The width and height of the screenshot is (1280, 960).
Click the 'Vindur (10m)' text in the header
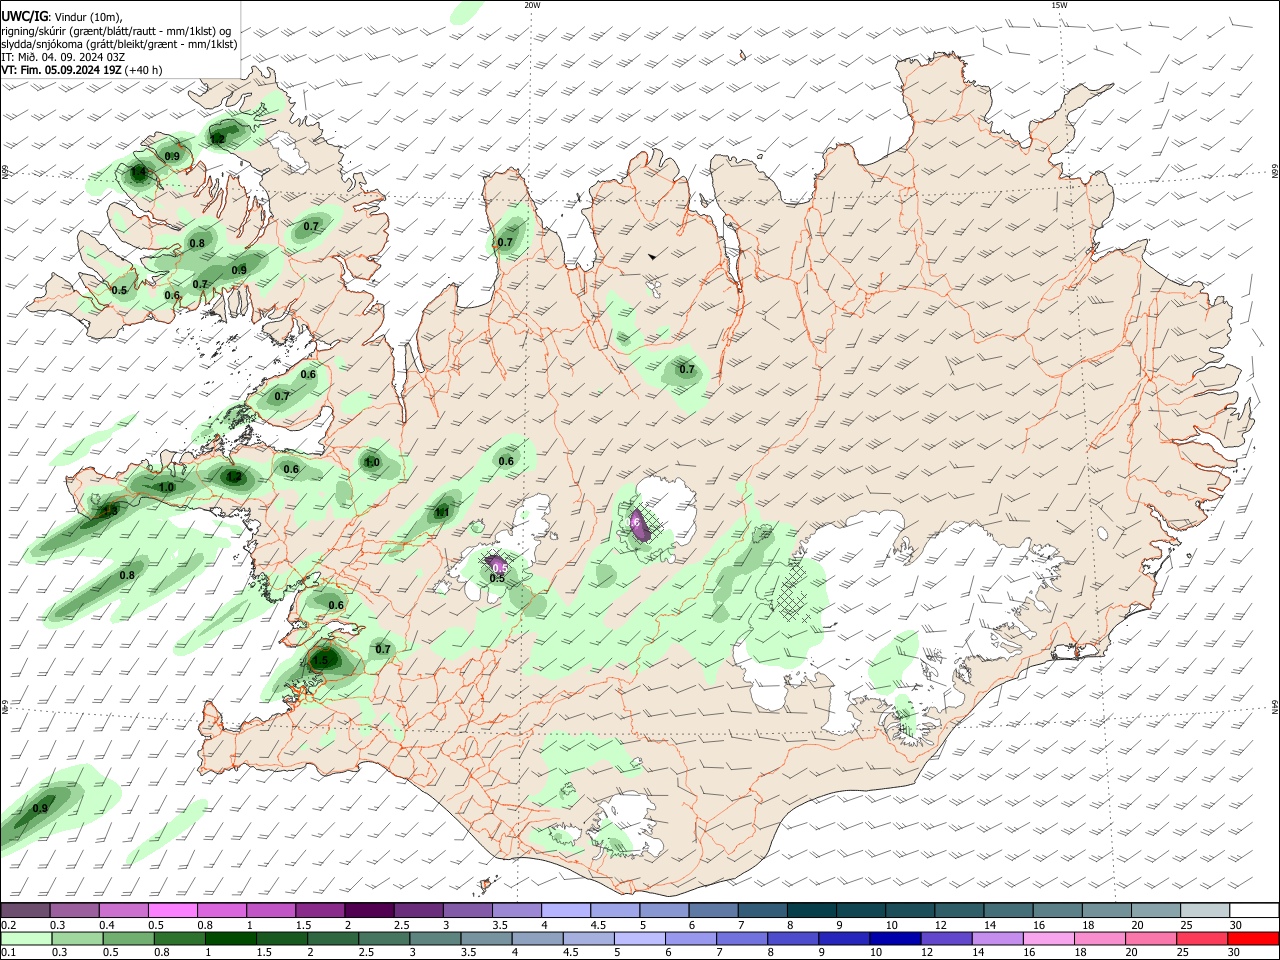87,17
